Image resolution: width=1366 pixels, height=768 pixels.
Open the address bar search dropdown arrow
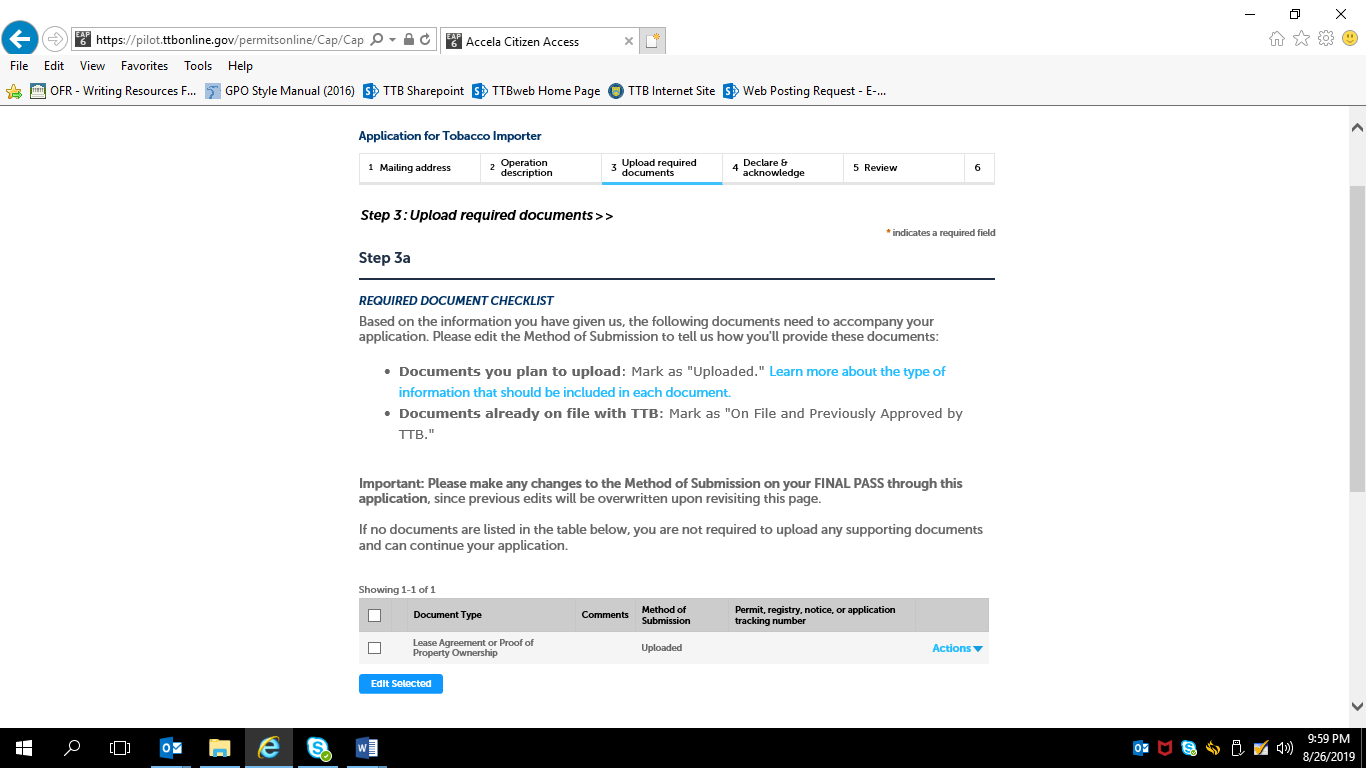point(392,40)
